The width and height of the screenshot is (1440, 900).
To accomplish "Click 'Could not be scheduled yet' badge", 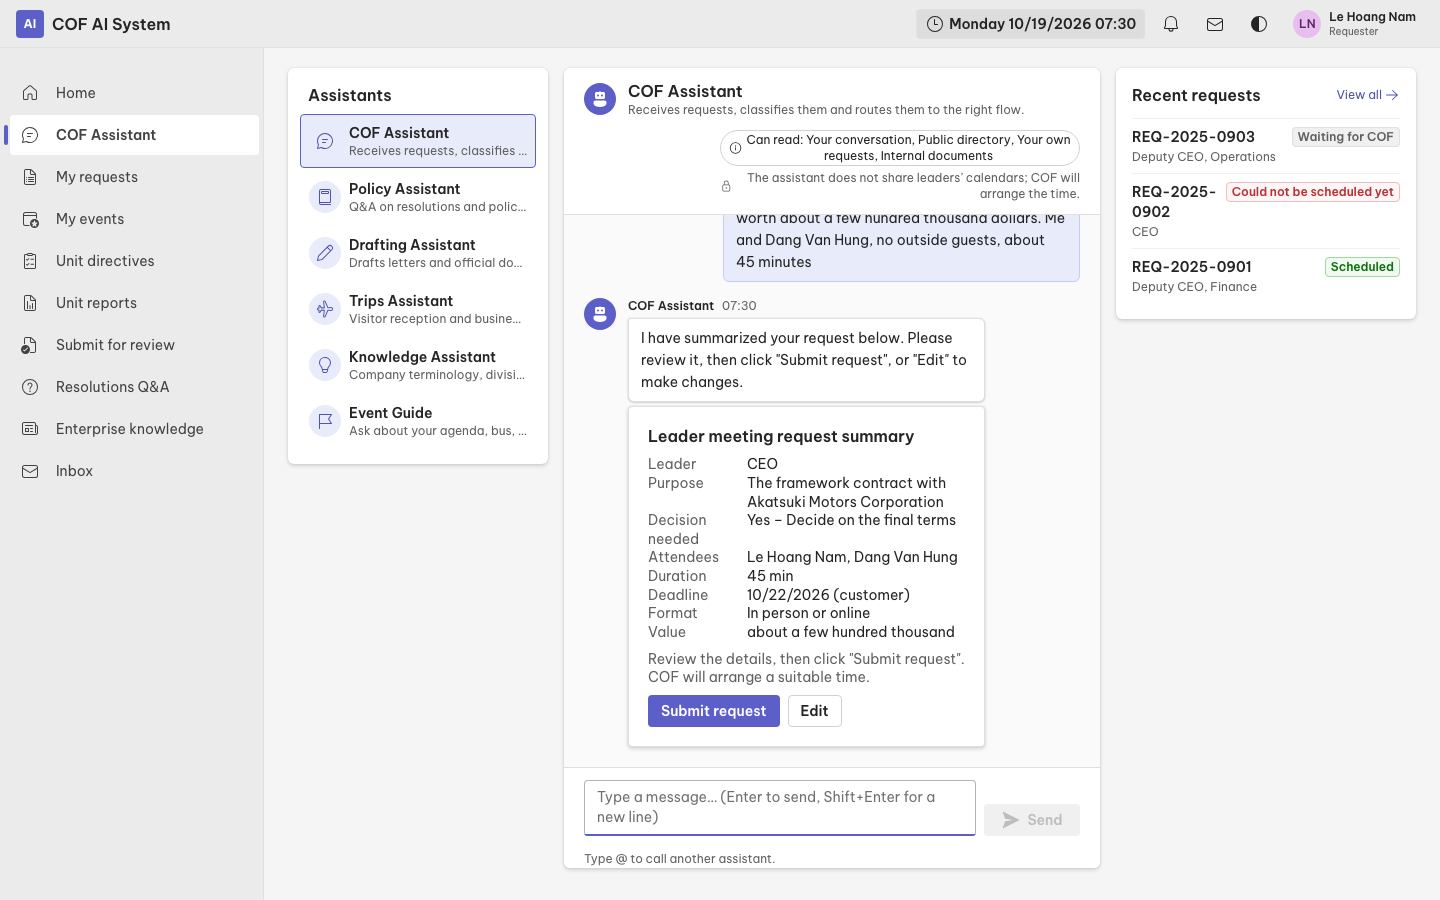I will point(1312,192).
